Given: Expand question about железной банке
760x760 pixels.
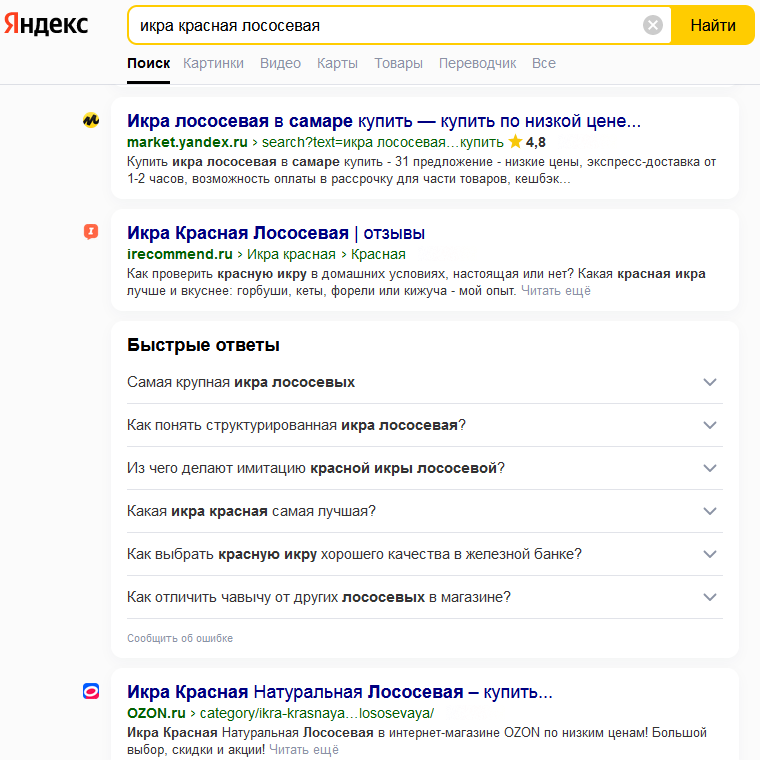Looking at the screenshot, I should [710, 554].
